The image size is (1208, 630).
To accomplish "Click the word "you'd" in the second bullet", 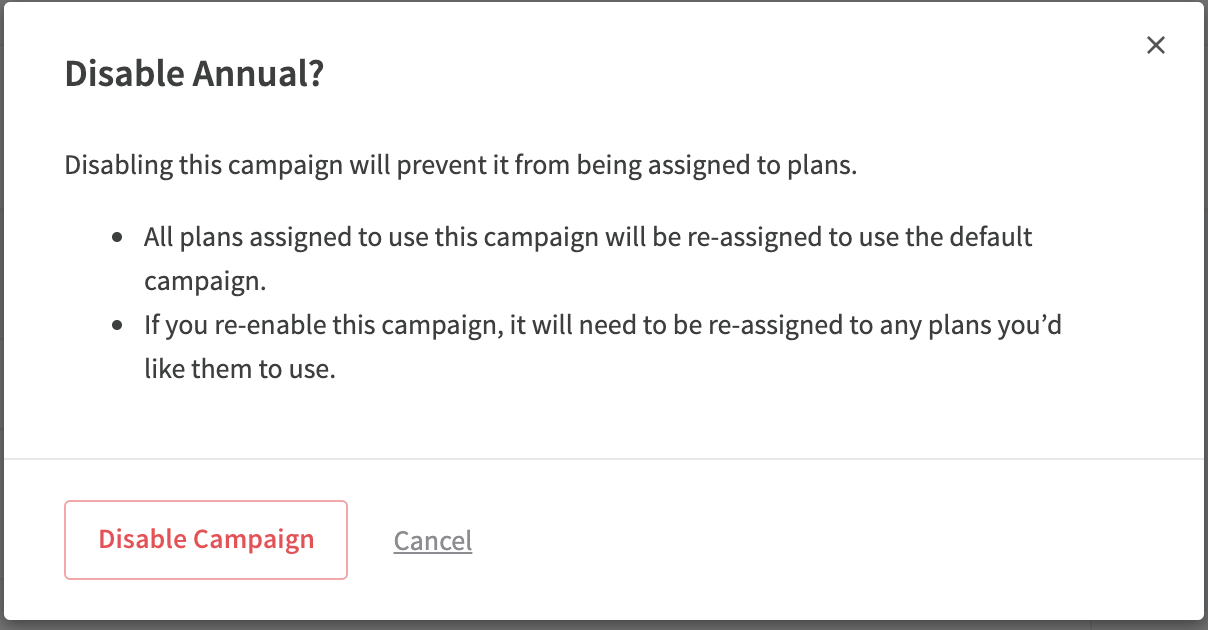I will 1032,327.
